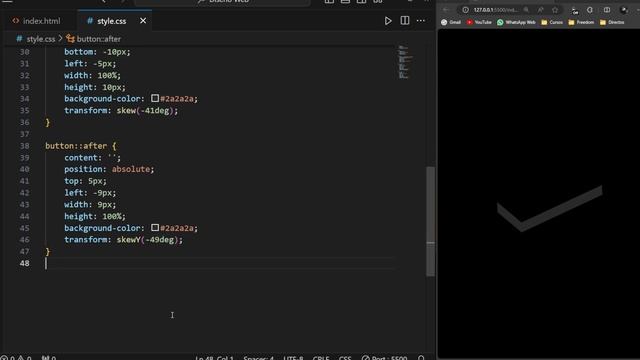
Task: Click line number 38 in the gutter
Action: [24, 146]
